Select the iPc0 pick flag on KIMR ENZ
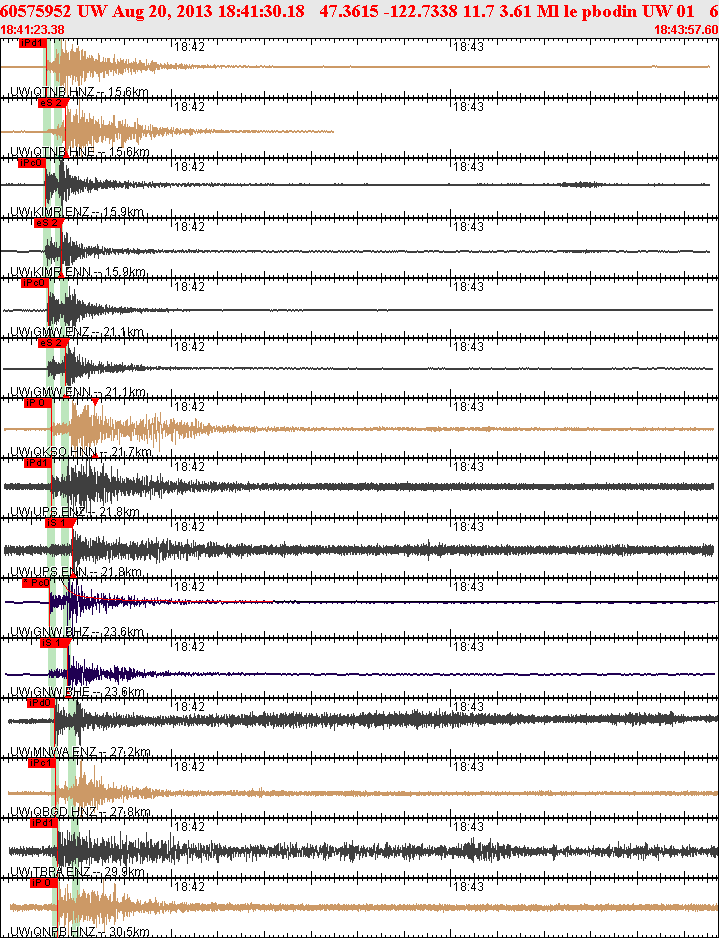This screenshot has width=719, height=938. (x=32, y=163)
